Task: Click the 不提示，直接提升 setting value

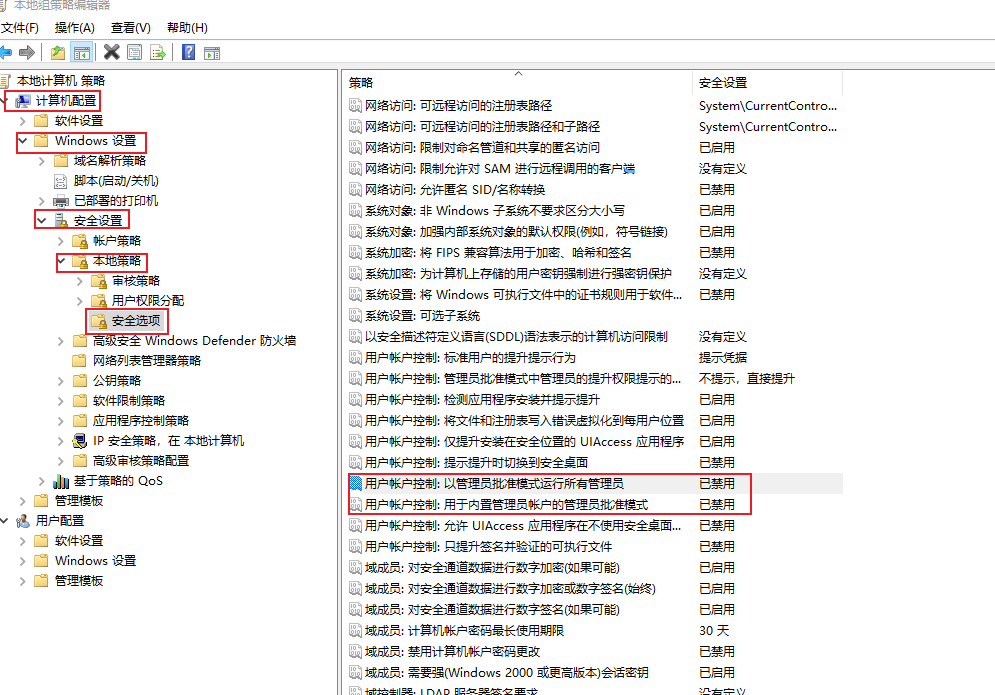Action: point(746,379)
